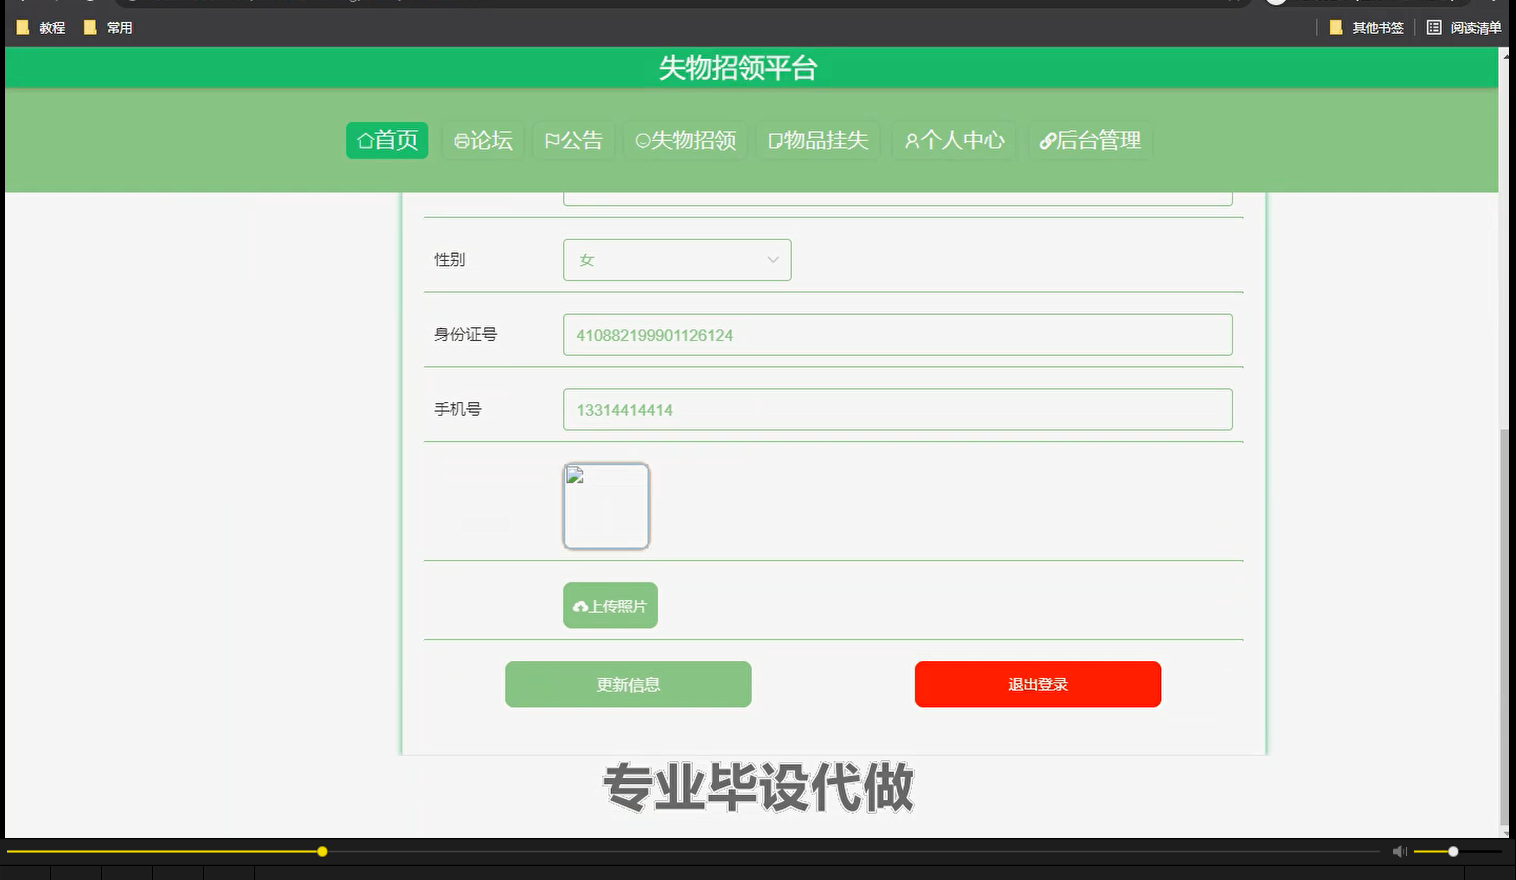The width and height of the screenshot is (1516, 880).
Task: Click the box icon on 物品挂失 button
Action: tap(774, 141)
